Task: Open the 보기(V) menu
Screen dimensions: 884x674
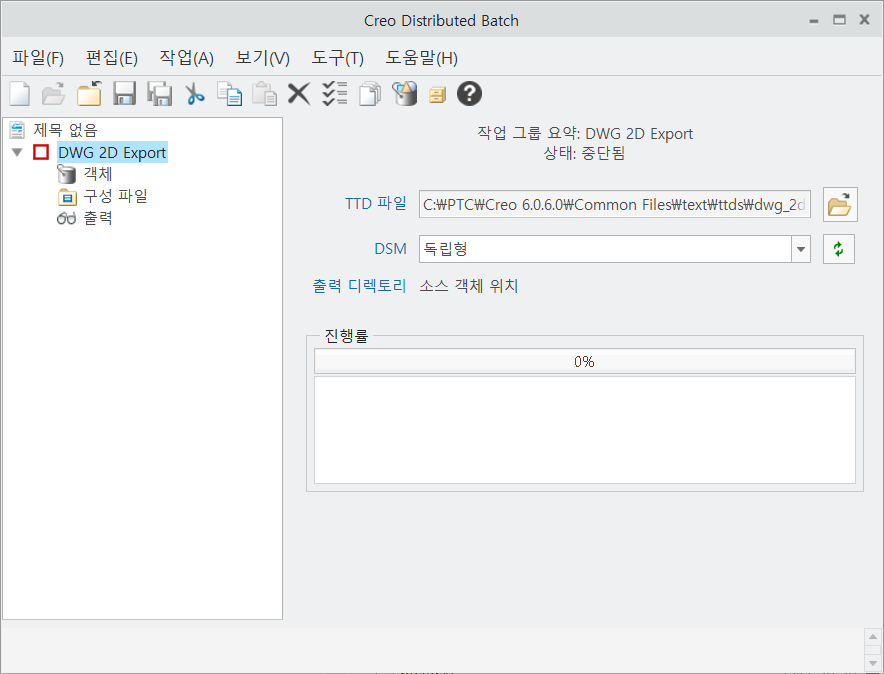Action: point(263,57)
